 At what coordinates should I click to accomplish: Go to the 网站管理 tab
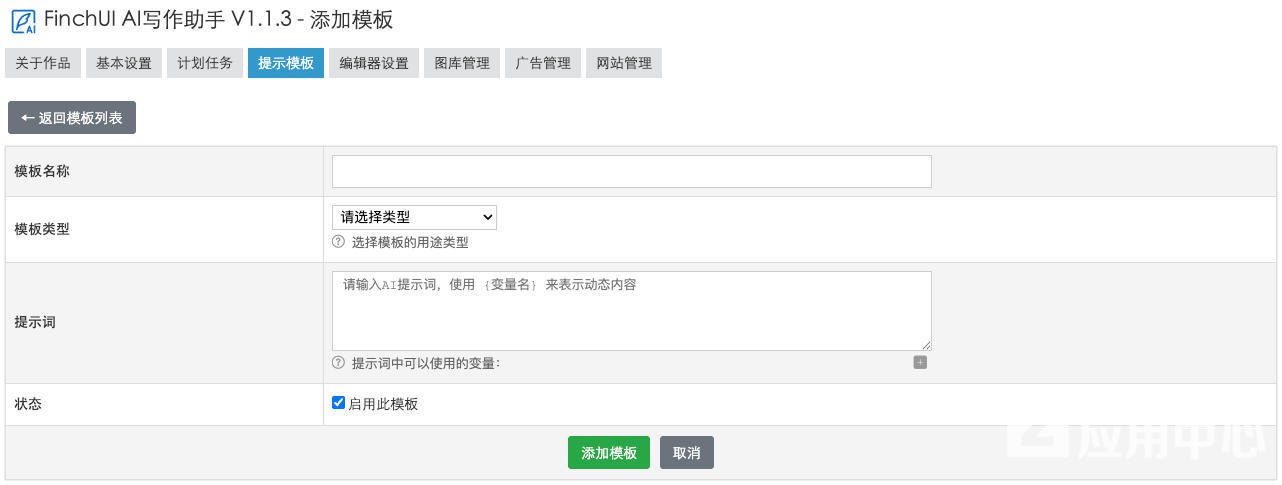tap(624, 63)
